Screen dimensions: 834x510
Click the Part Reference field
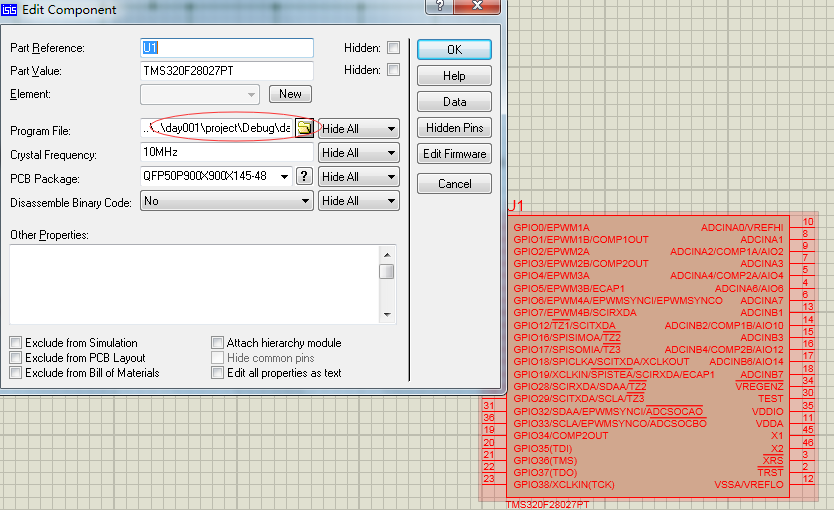tap(227, 48)
